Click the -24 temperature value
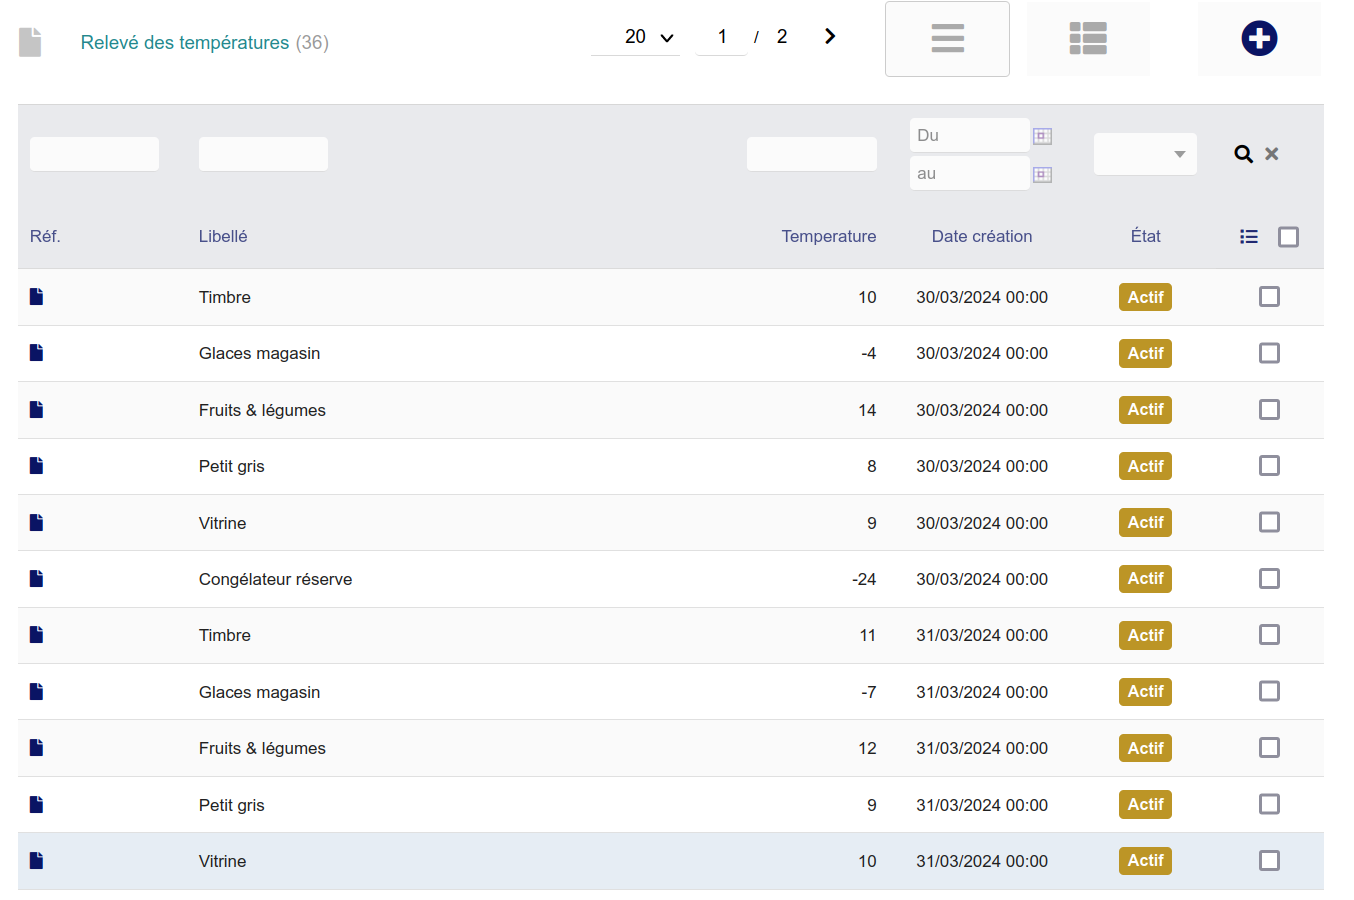The width and height of the screenshot is (1354, 900). click(864, 579)
